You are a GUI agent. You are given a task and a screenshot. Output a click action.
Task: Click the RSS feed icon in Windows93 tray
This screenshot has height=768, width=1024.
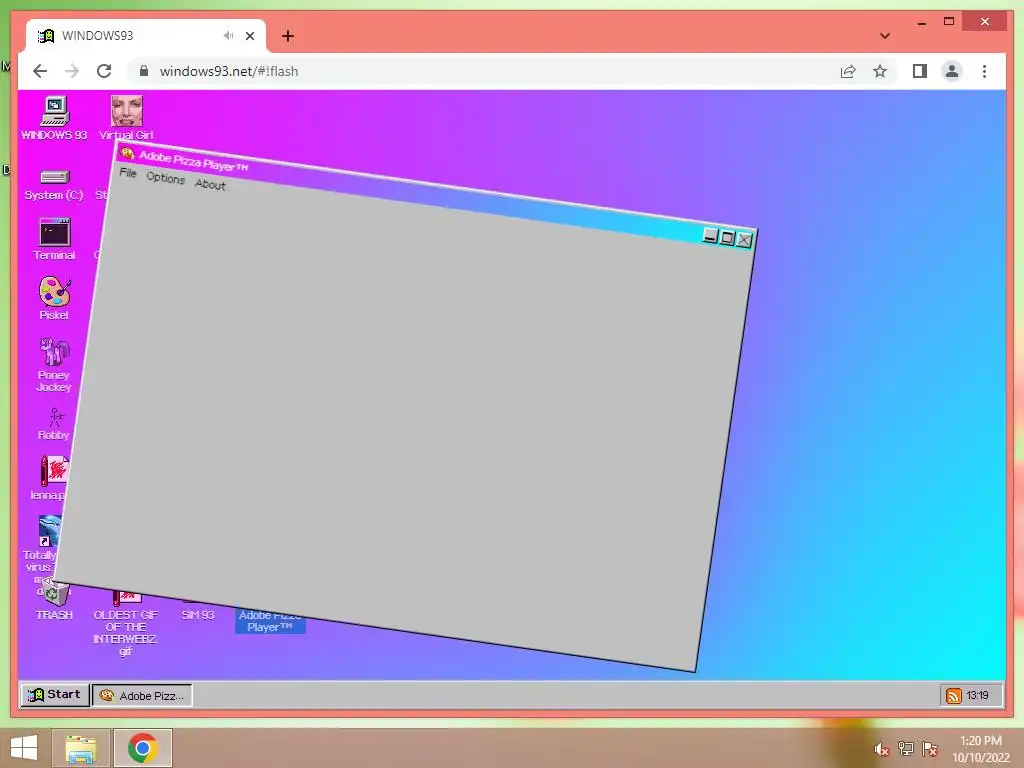click(x=953, y=696)
